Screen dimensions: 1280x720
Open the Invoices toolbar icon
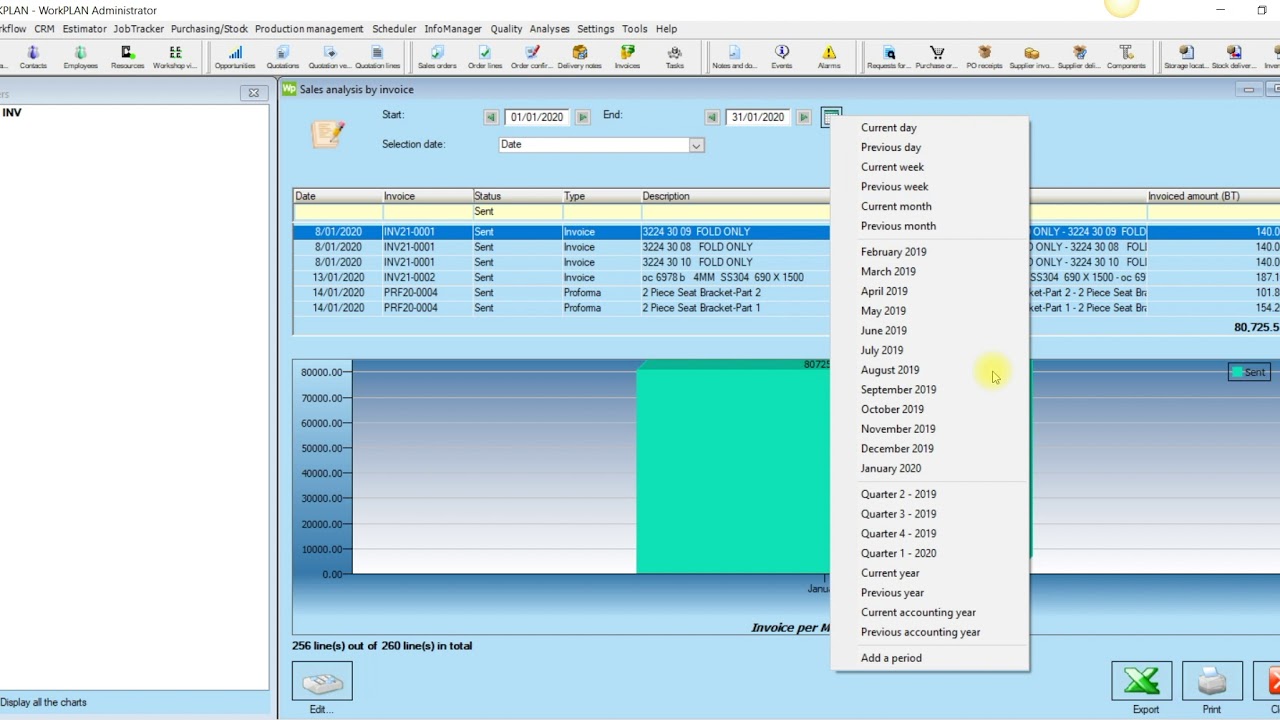[627, 57]
